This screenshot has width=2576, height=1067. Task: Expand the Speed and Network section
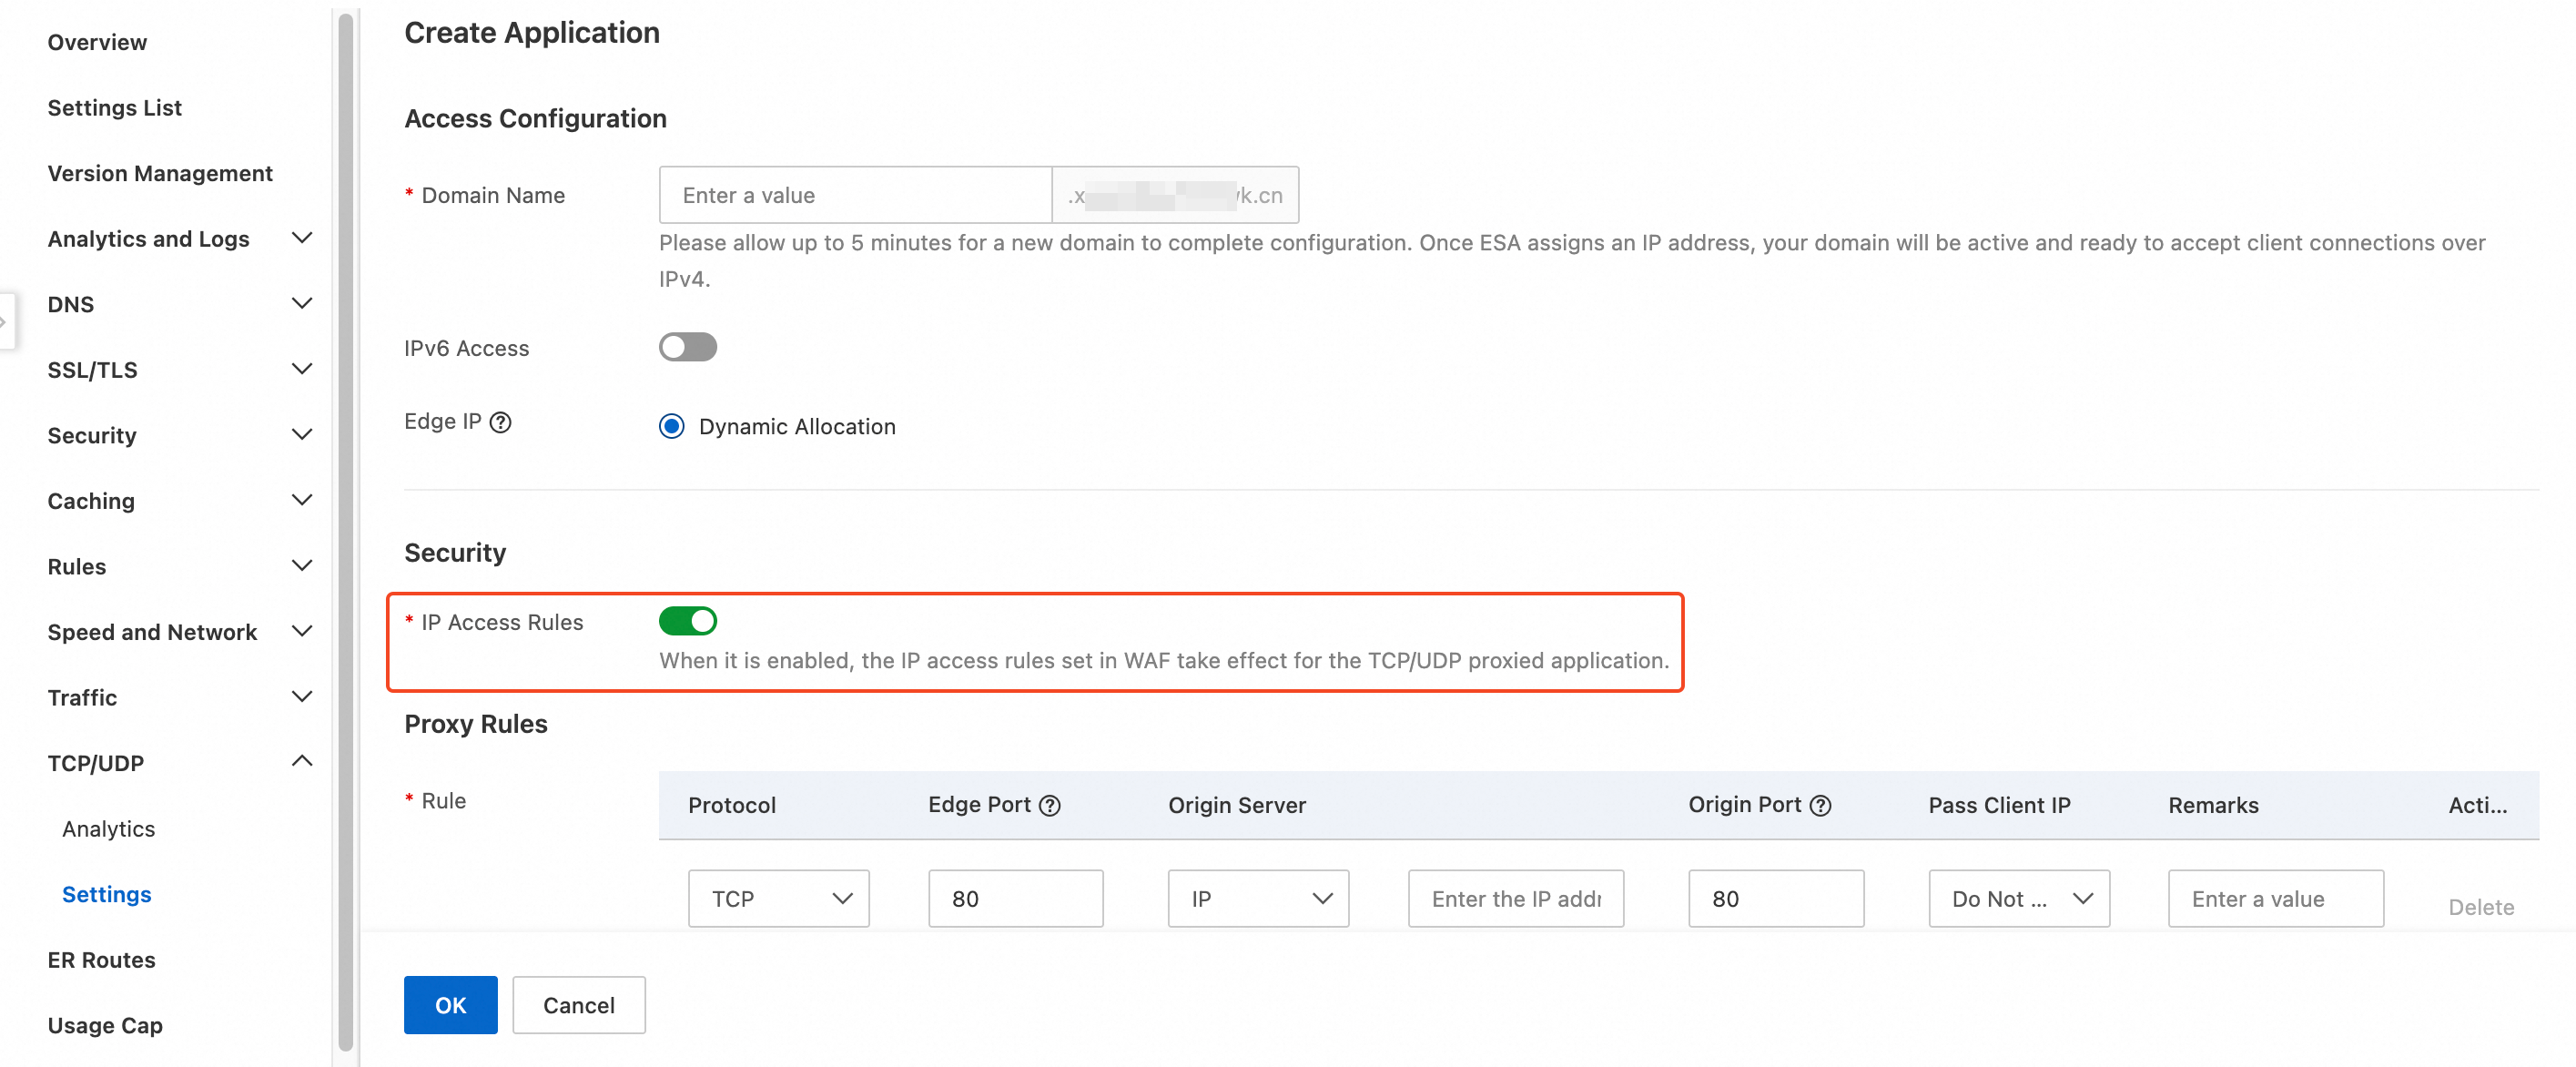(301, 631)
